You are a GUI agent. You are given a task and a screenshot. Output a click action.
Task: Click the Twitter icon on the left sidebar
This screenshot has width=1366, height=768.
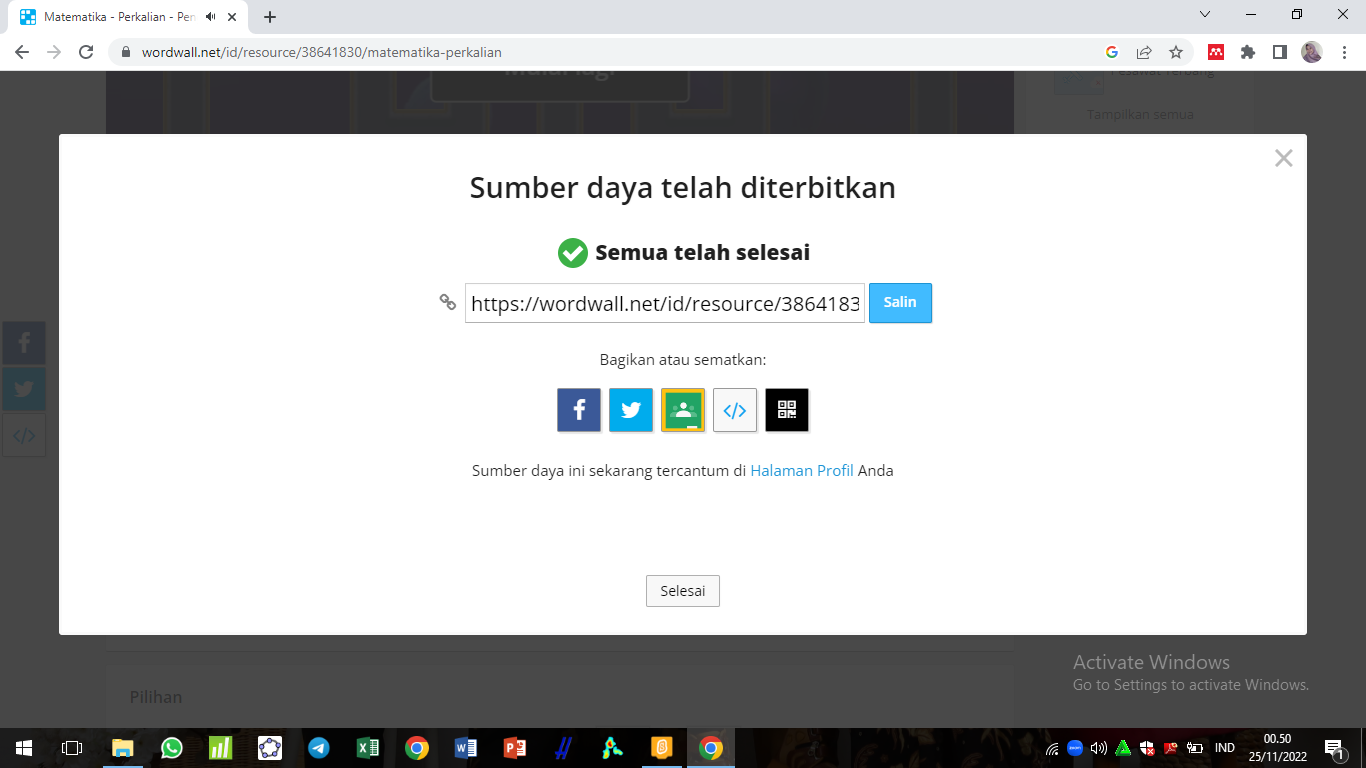click(24, 389)
